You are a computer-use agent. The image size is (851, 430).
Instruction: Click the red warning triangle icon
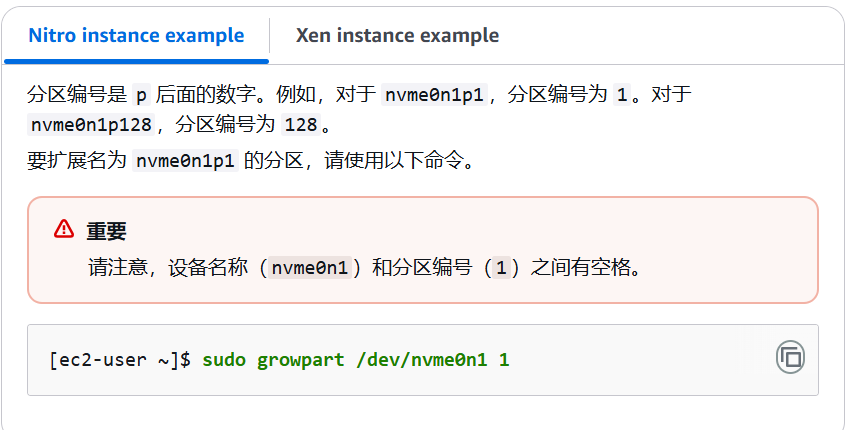(x=64, y=229)
